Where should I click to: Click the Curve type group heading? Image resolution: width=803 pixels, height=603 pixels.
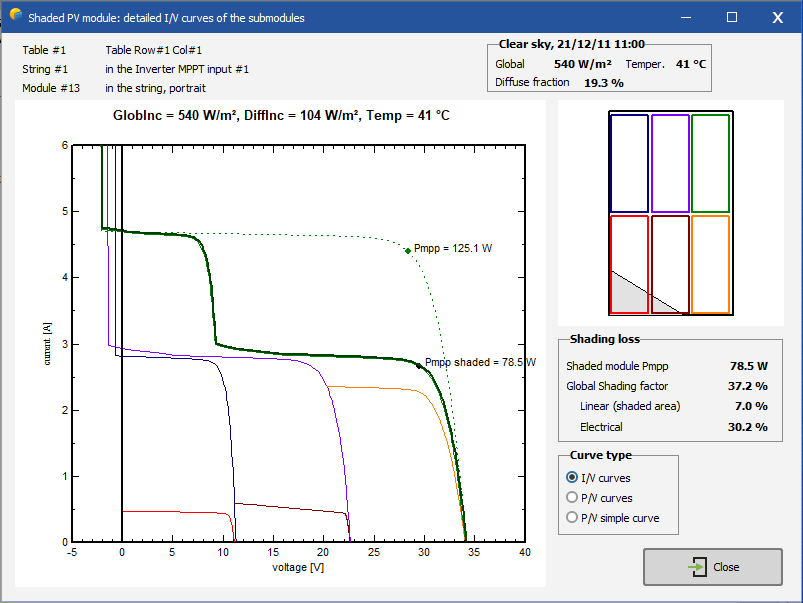tap(601, 455)
